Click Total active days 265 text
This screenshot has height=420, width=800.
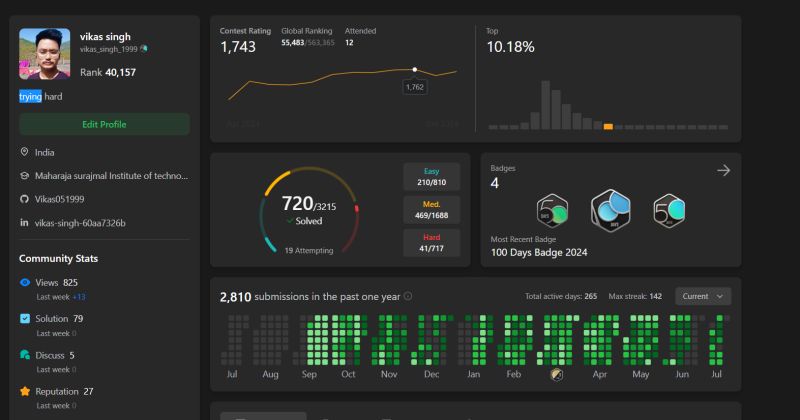click(x=561, y=296)
